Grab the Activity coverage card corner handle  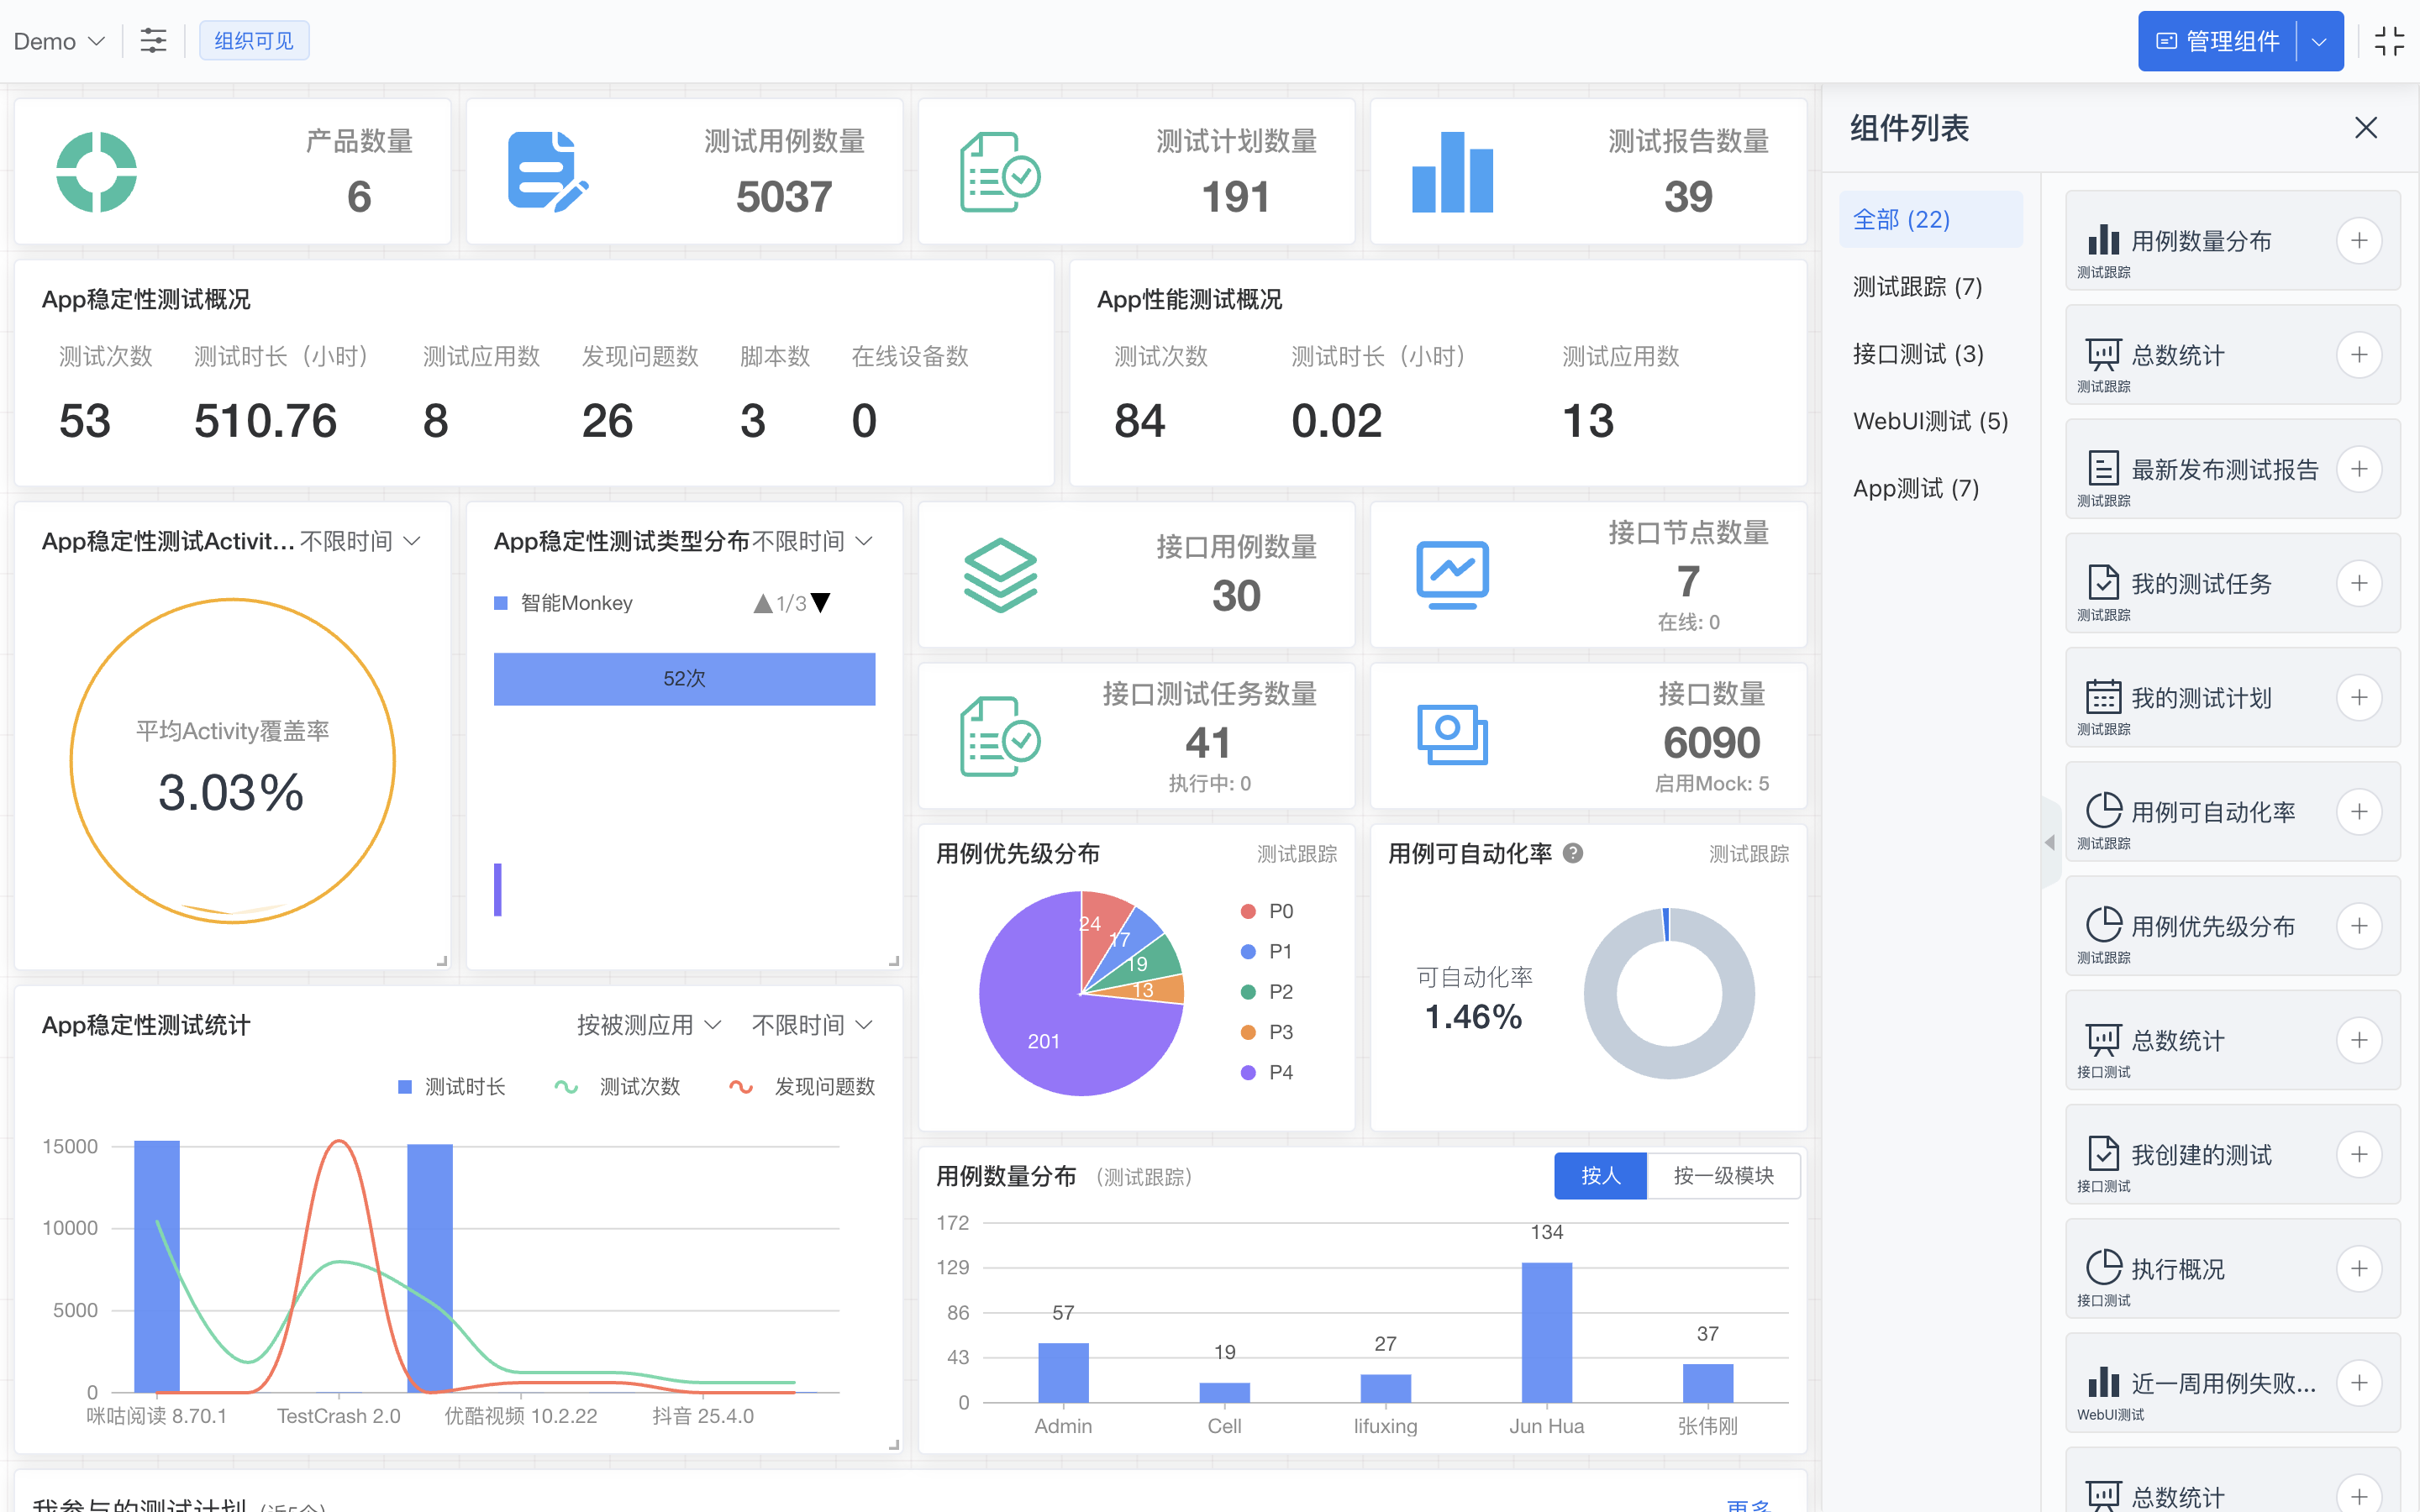click(442, 961)
